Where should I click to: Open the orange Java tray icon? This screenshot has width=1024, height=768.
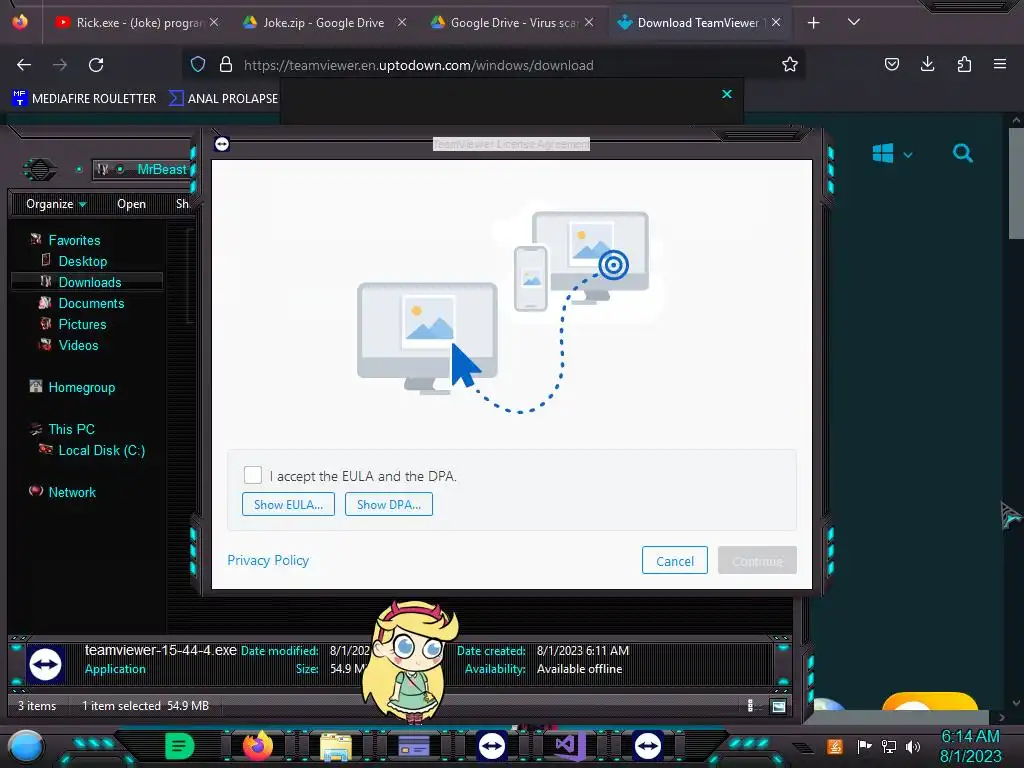[834, 746]
